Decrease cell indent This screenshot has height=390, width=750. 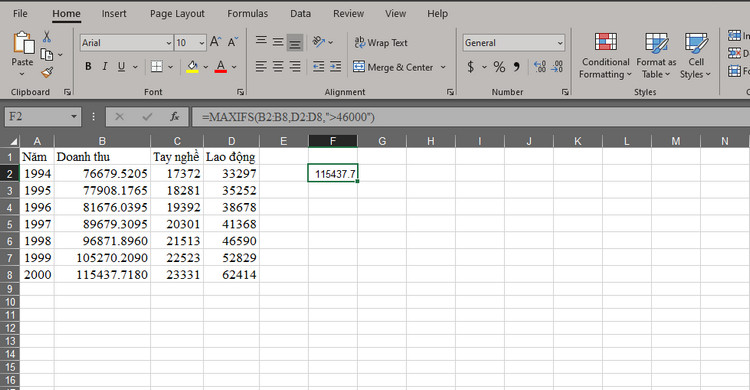click(319, 67)
